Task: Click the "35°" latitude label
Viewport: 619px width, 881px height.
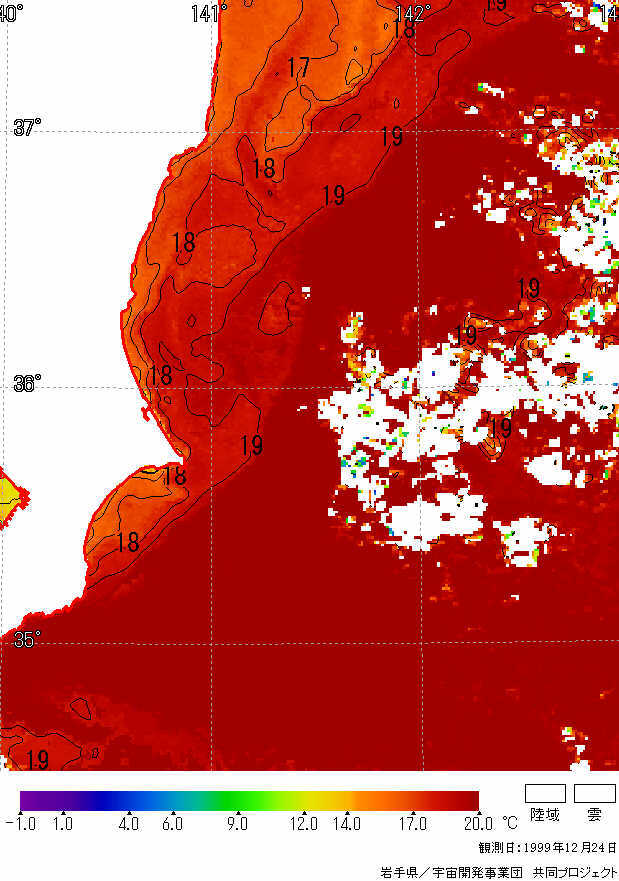Action: click(28, 639)
